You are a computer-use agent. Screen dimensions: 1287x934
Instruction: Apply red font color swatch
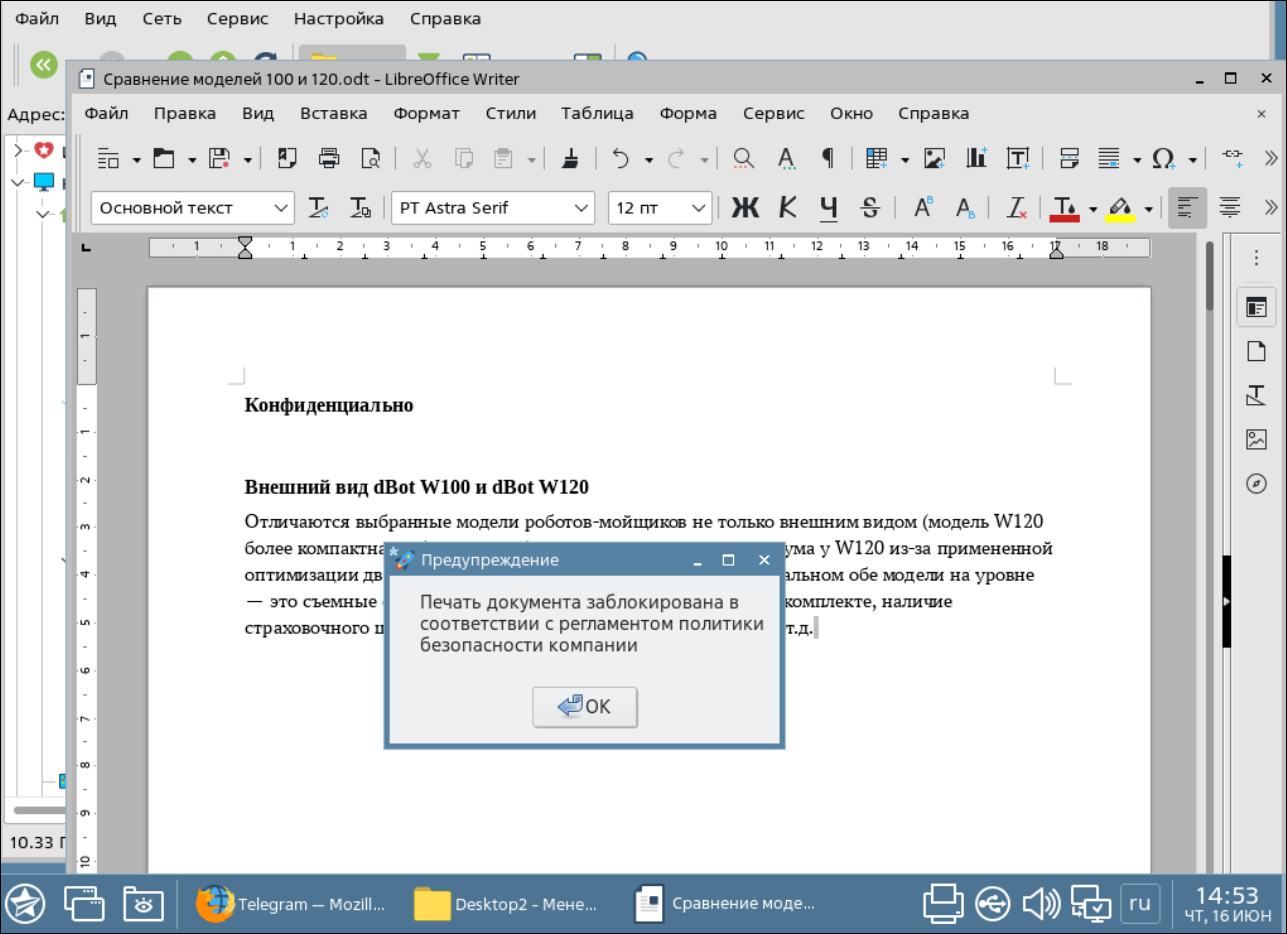(1065, 207)
